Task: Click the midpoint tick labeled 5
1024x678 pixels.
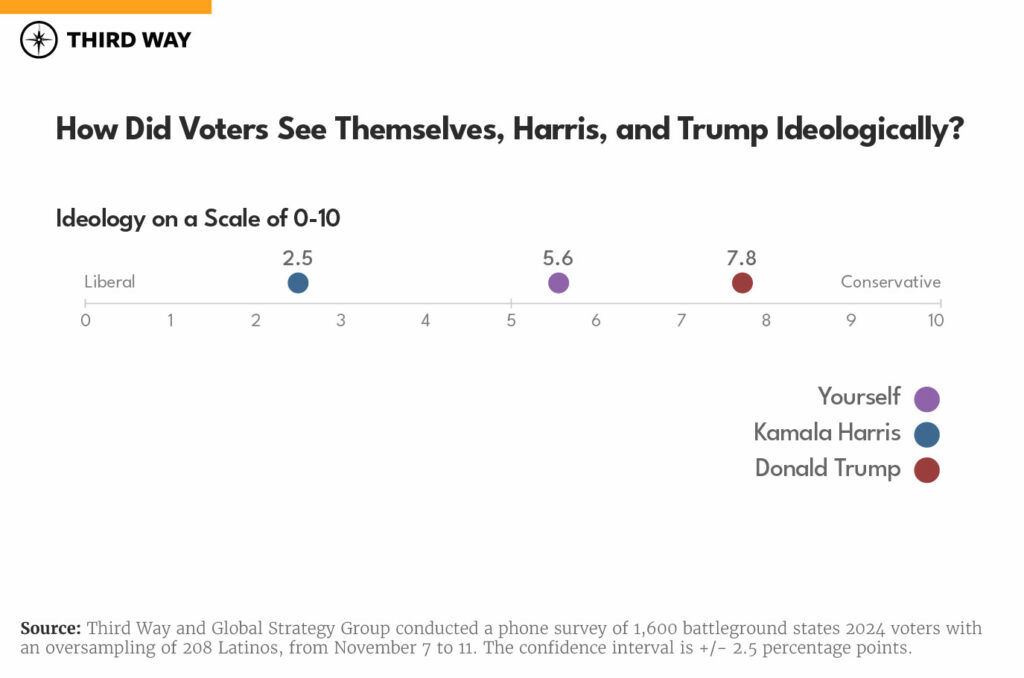Action: [x=511, y=320]
